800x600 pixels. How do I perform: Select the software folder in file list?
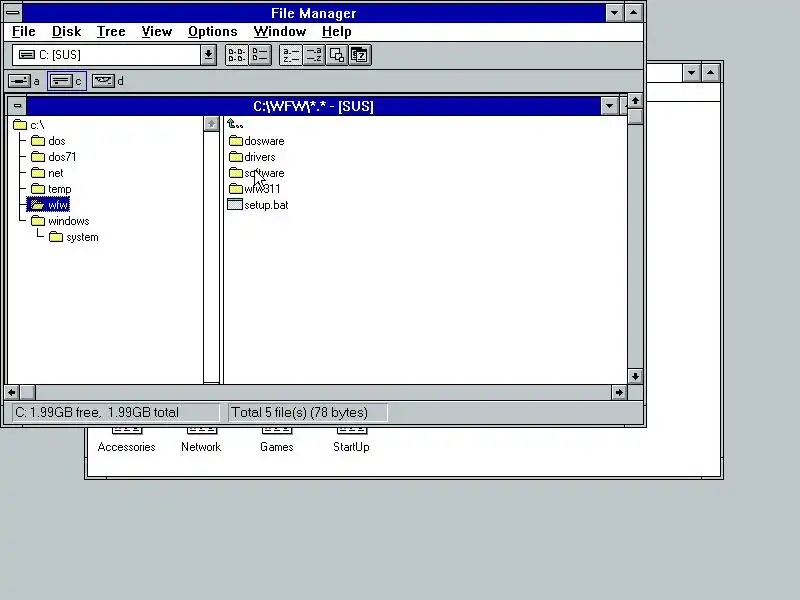coord(257,173)
